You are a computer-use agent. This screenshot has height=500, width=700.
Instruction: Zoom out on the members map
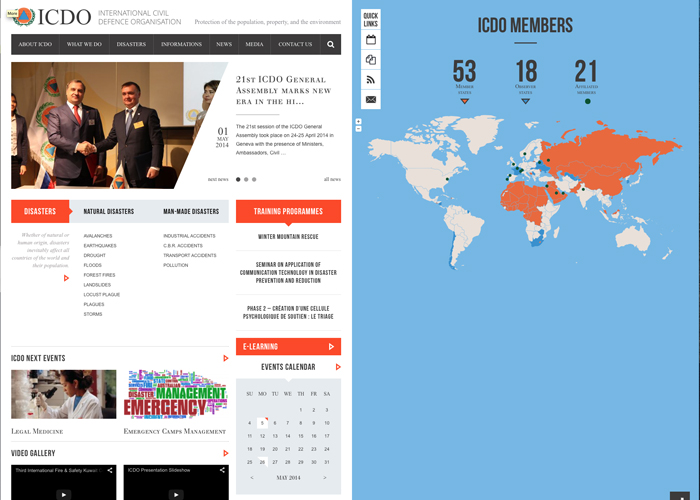[358, 129]
